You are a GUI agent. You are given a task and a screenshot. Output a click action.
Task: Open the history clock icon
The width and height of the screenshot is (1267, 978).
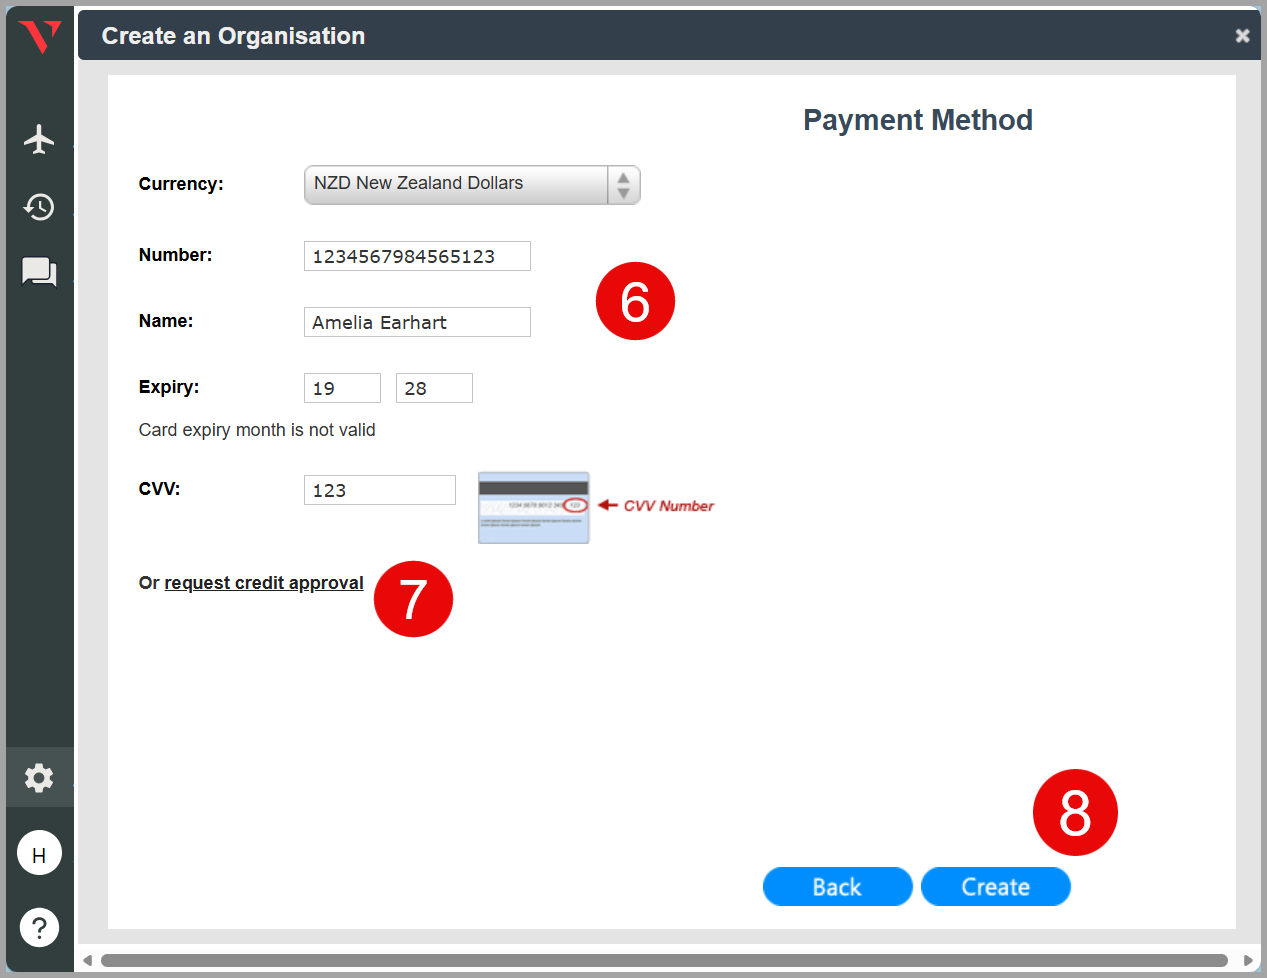pyautogui.click(x=39, y=207)
